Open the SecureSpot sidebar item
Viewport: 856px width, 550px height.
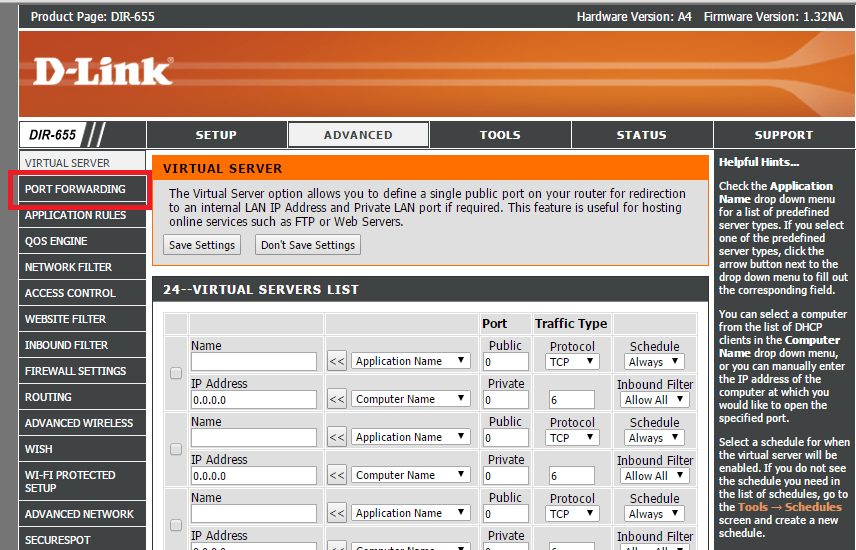(82, 540)
